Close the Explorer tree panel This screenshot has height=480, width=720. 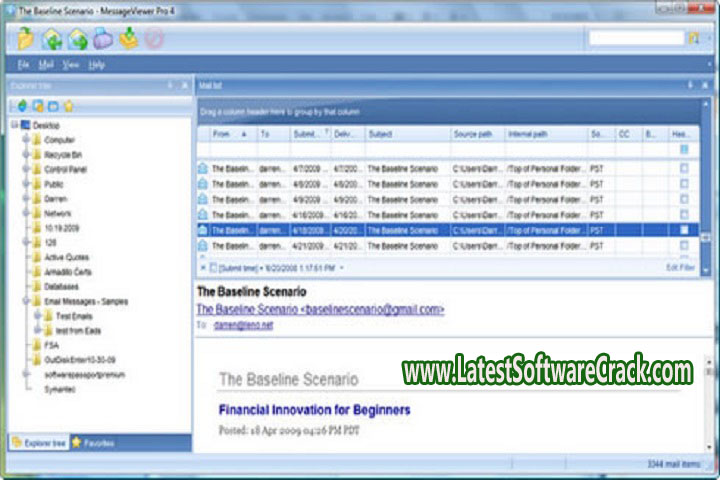pos(185,86)
